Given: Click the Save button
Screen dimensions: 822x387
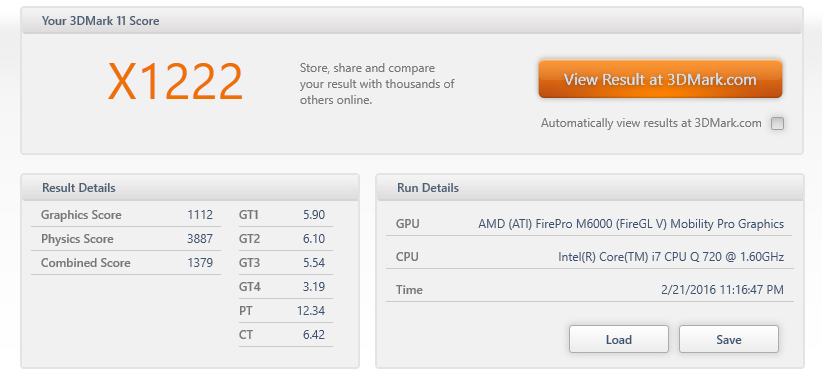Looking at the screenshot, I should (x=729, y=339).
